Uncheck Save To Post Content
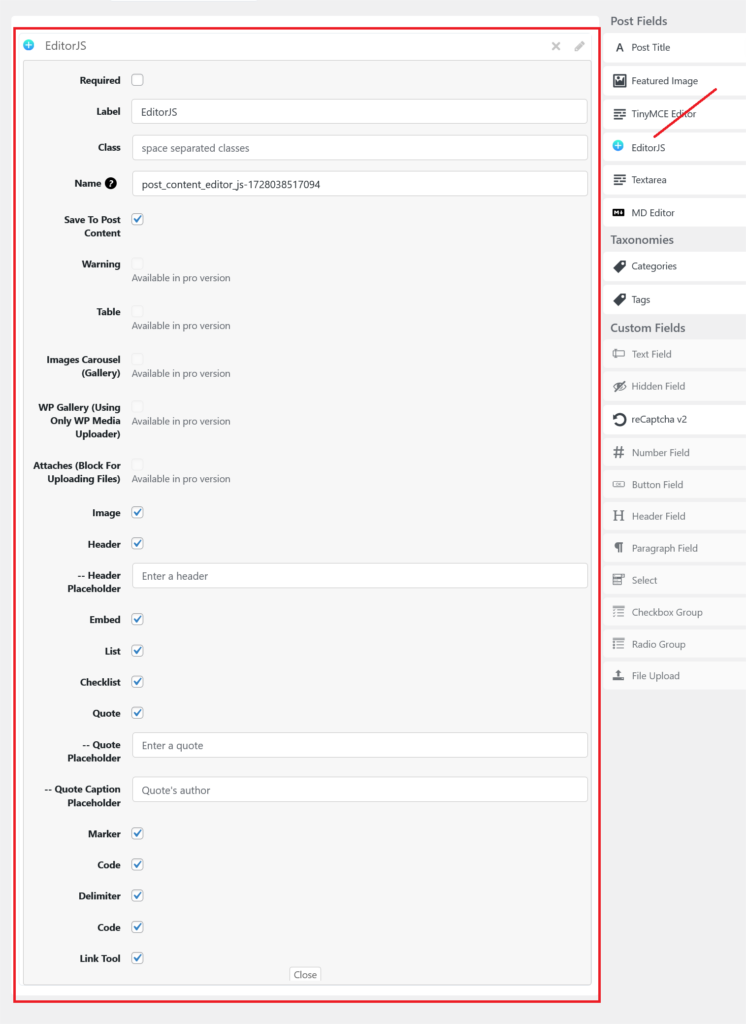746x1024 pixels. [138, 219]
